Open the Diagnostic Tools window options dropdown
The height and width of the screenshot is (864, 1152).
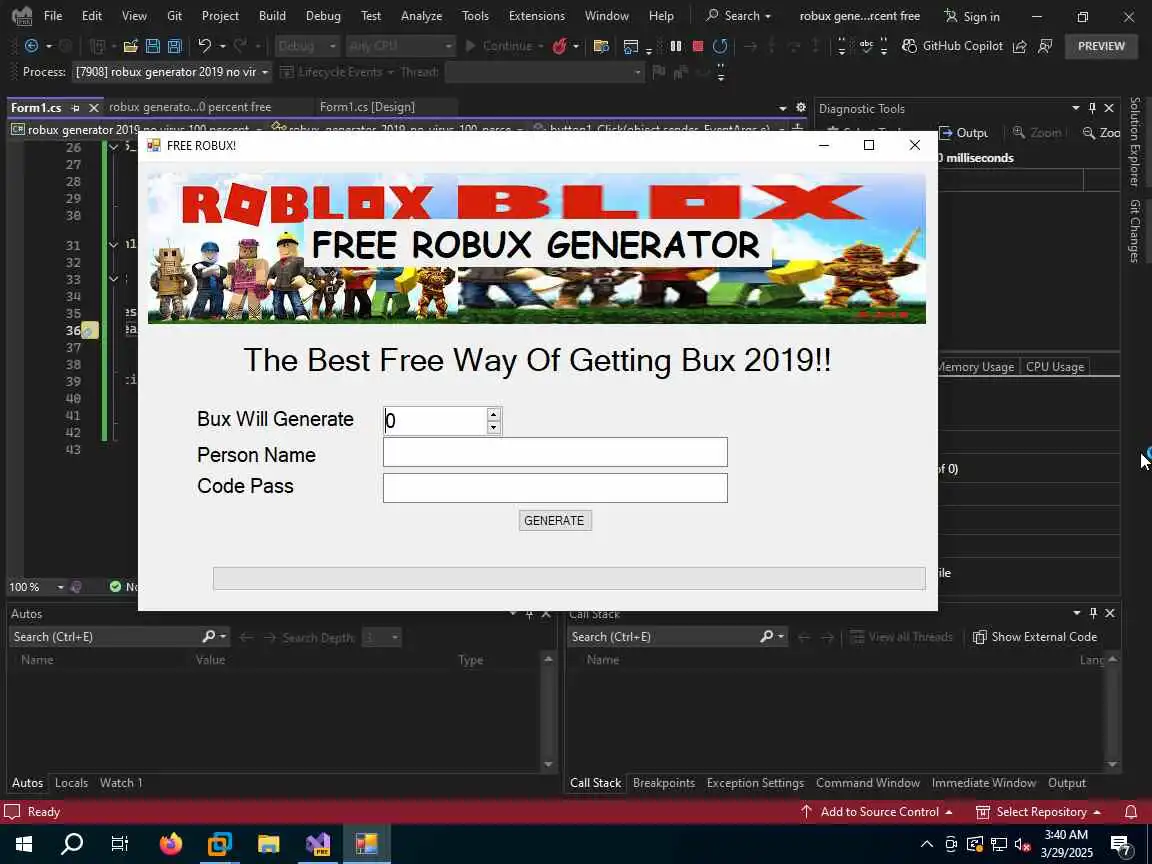(x=1076, y=108)
